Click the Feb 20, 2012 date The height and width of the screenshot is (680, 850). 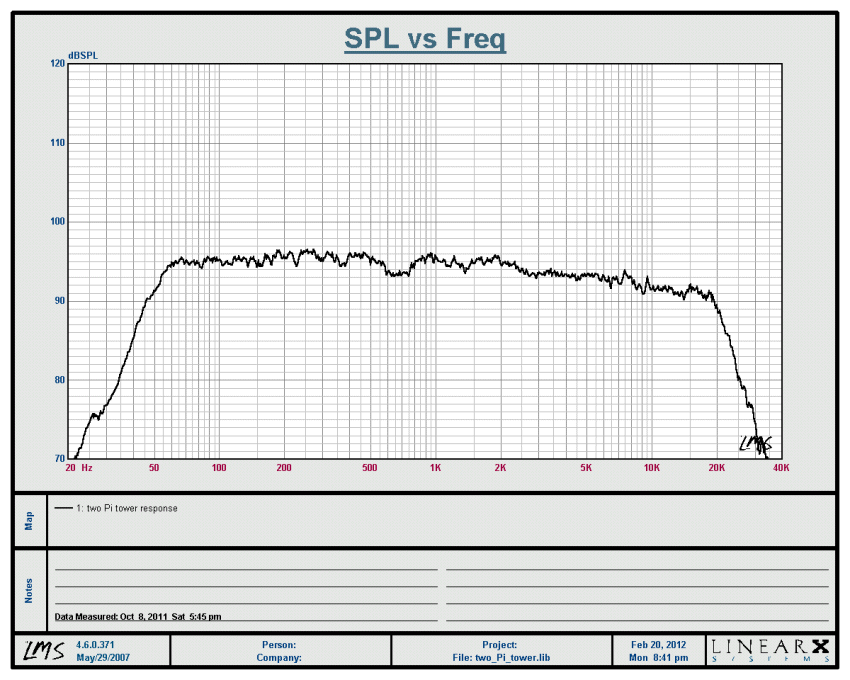coord(659,645)
